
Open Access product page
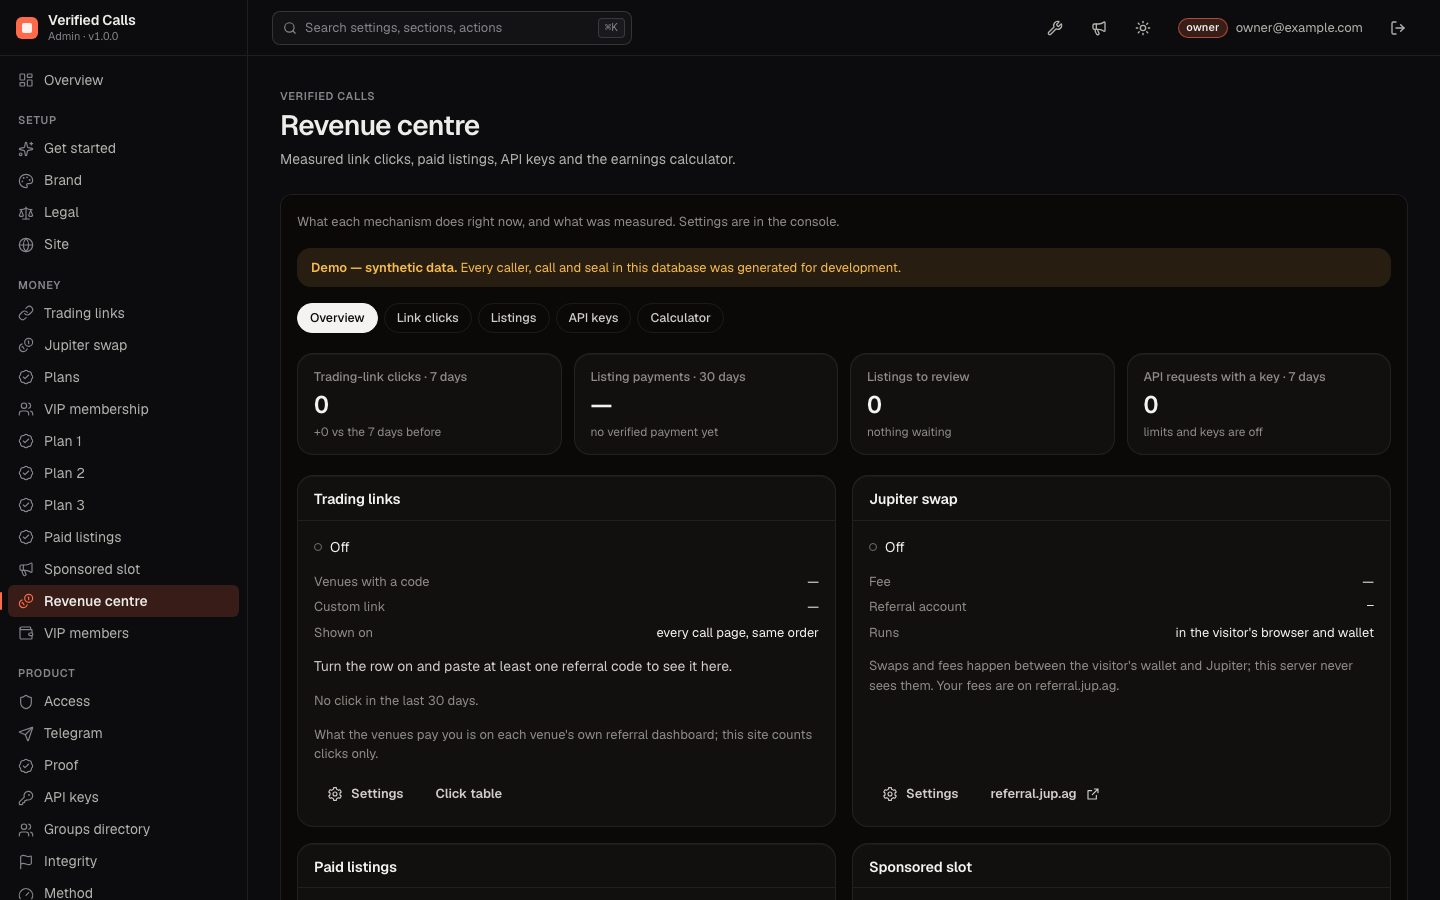tap(124, 701)
